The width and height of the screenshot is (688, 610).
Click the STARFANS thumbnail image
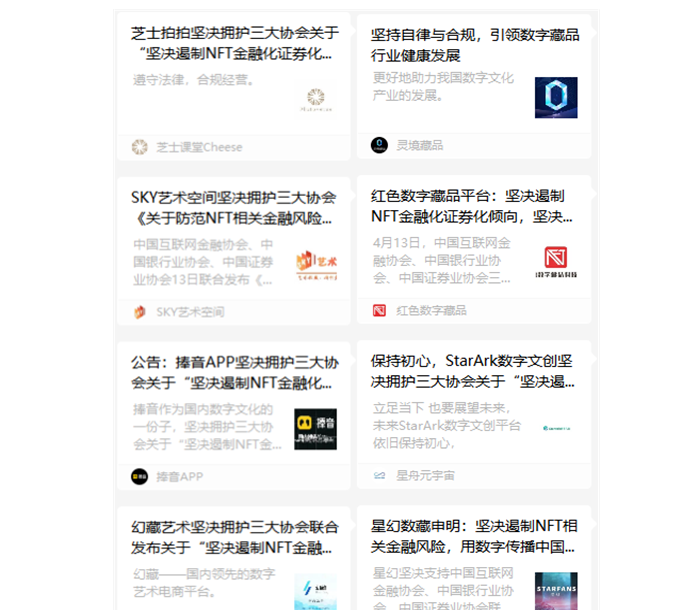click(x=555, y=590)
